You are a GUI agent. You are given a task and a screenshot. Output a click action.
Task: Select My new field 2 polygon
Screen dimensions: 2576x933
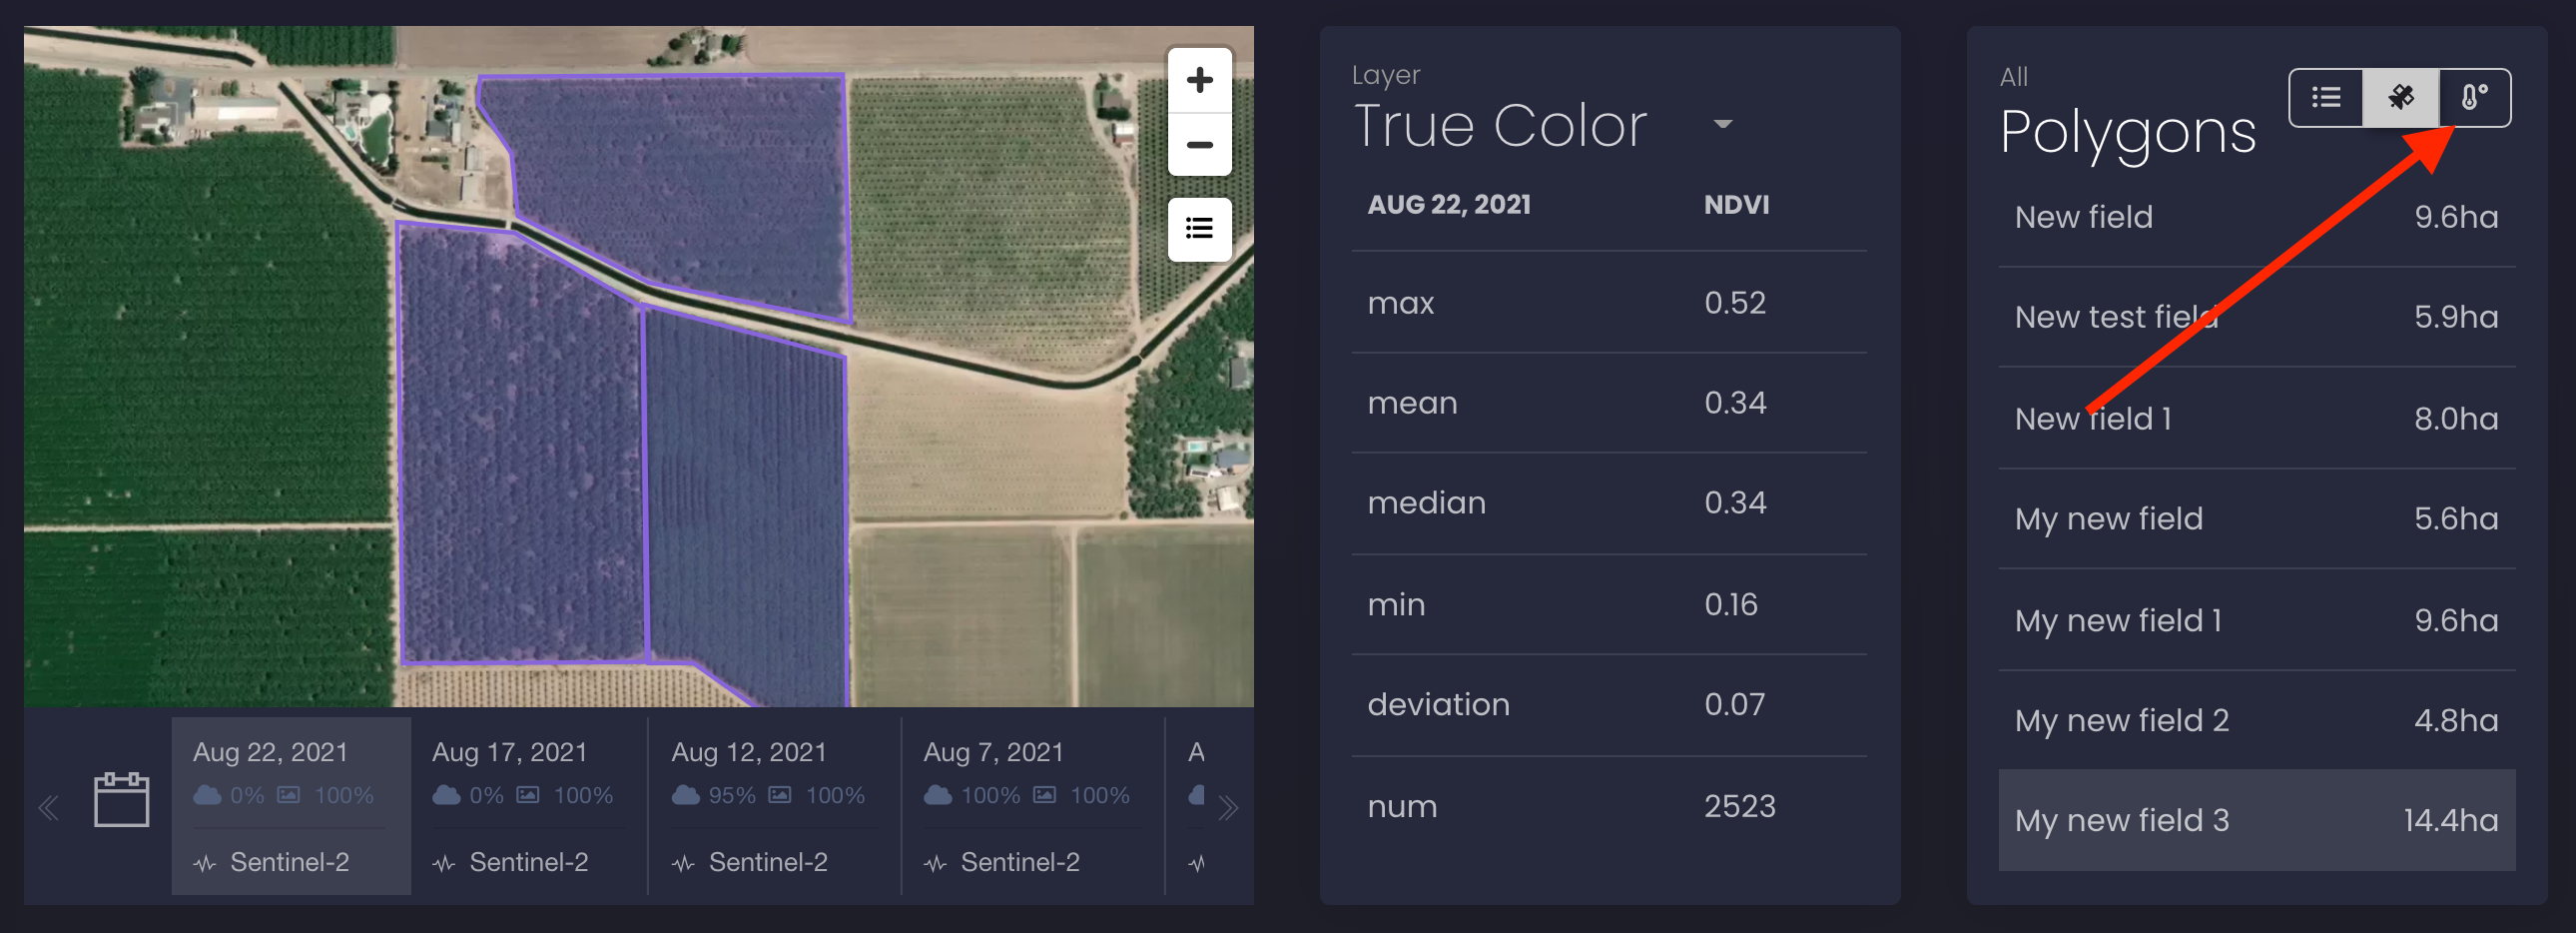click(x=2256, y=720)
